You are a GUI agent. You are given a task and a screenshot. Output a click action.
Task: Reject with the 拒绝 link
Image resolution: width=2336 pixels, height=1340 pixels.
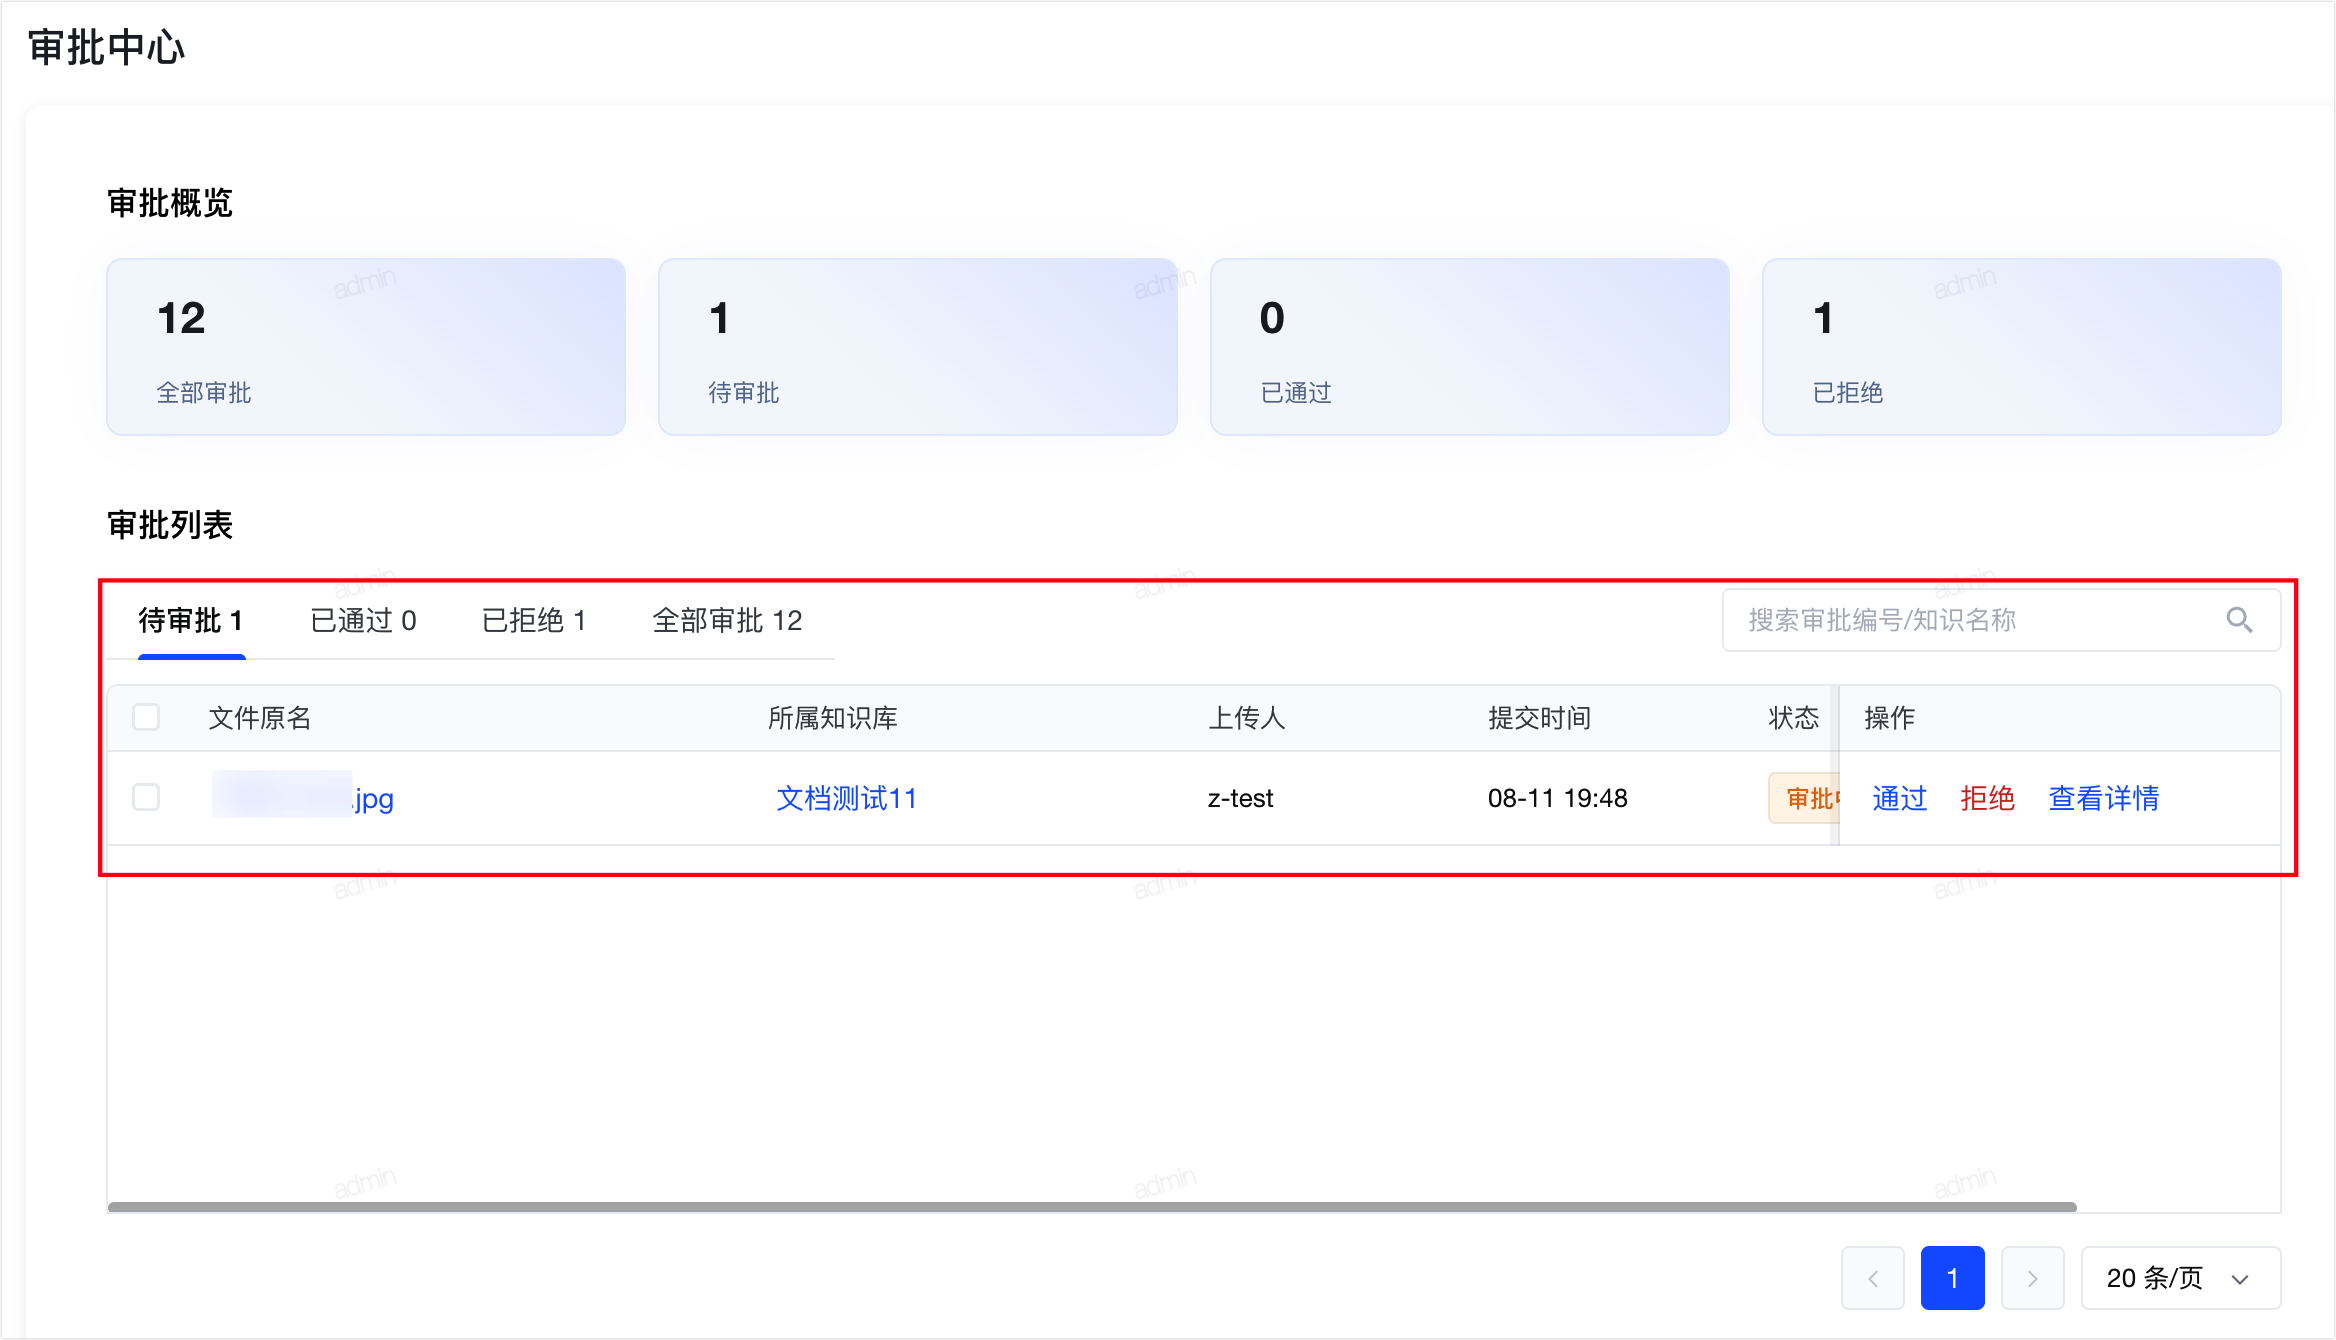click(1987, 798)
